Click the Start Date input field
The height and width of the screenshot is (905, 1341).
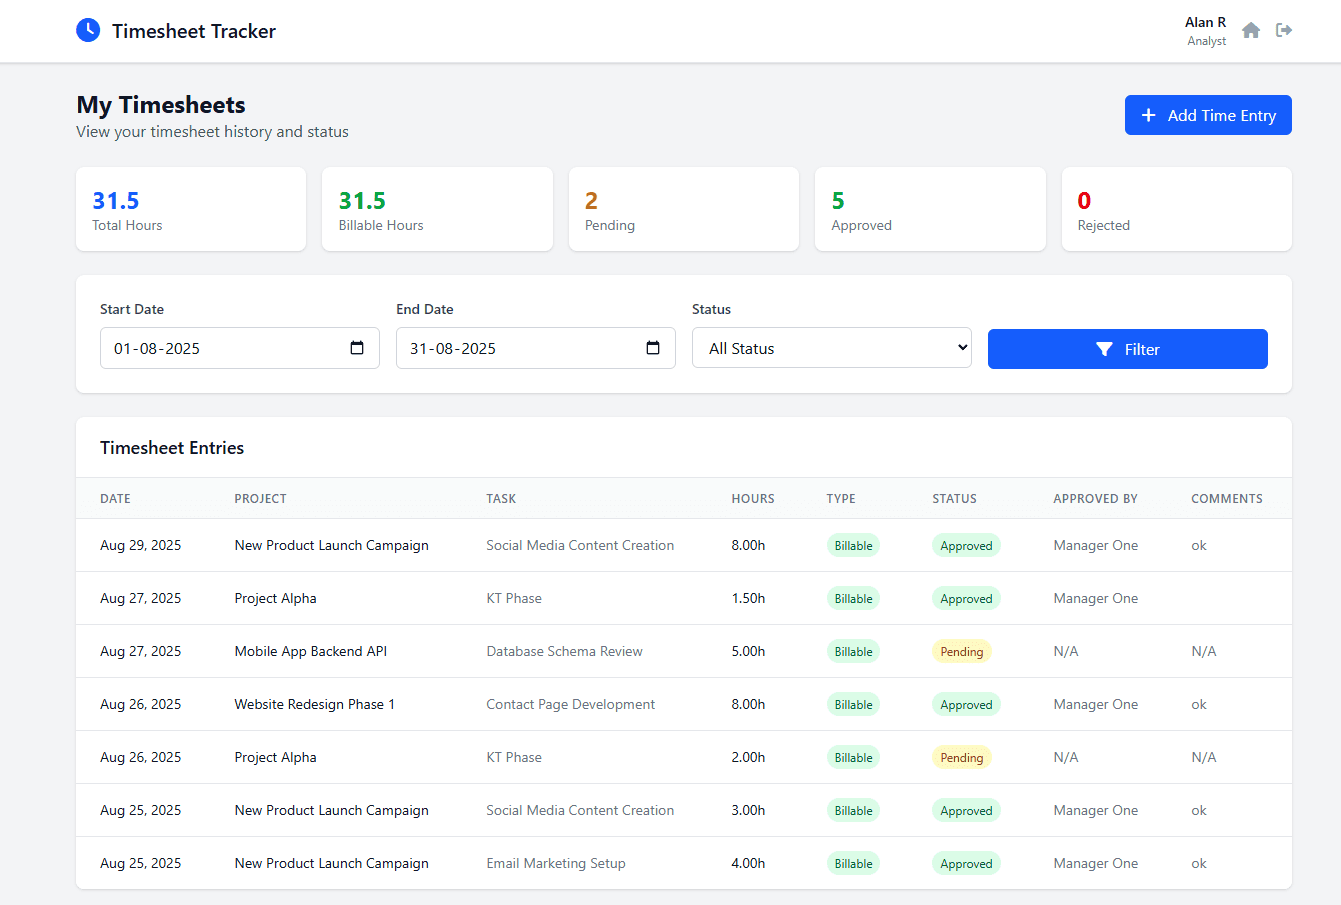click(x=220, y=347)
